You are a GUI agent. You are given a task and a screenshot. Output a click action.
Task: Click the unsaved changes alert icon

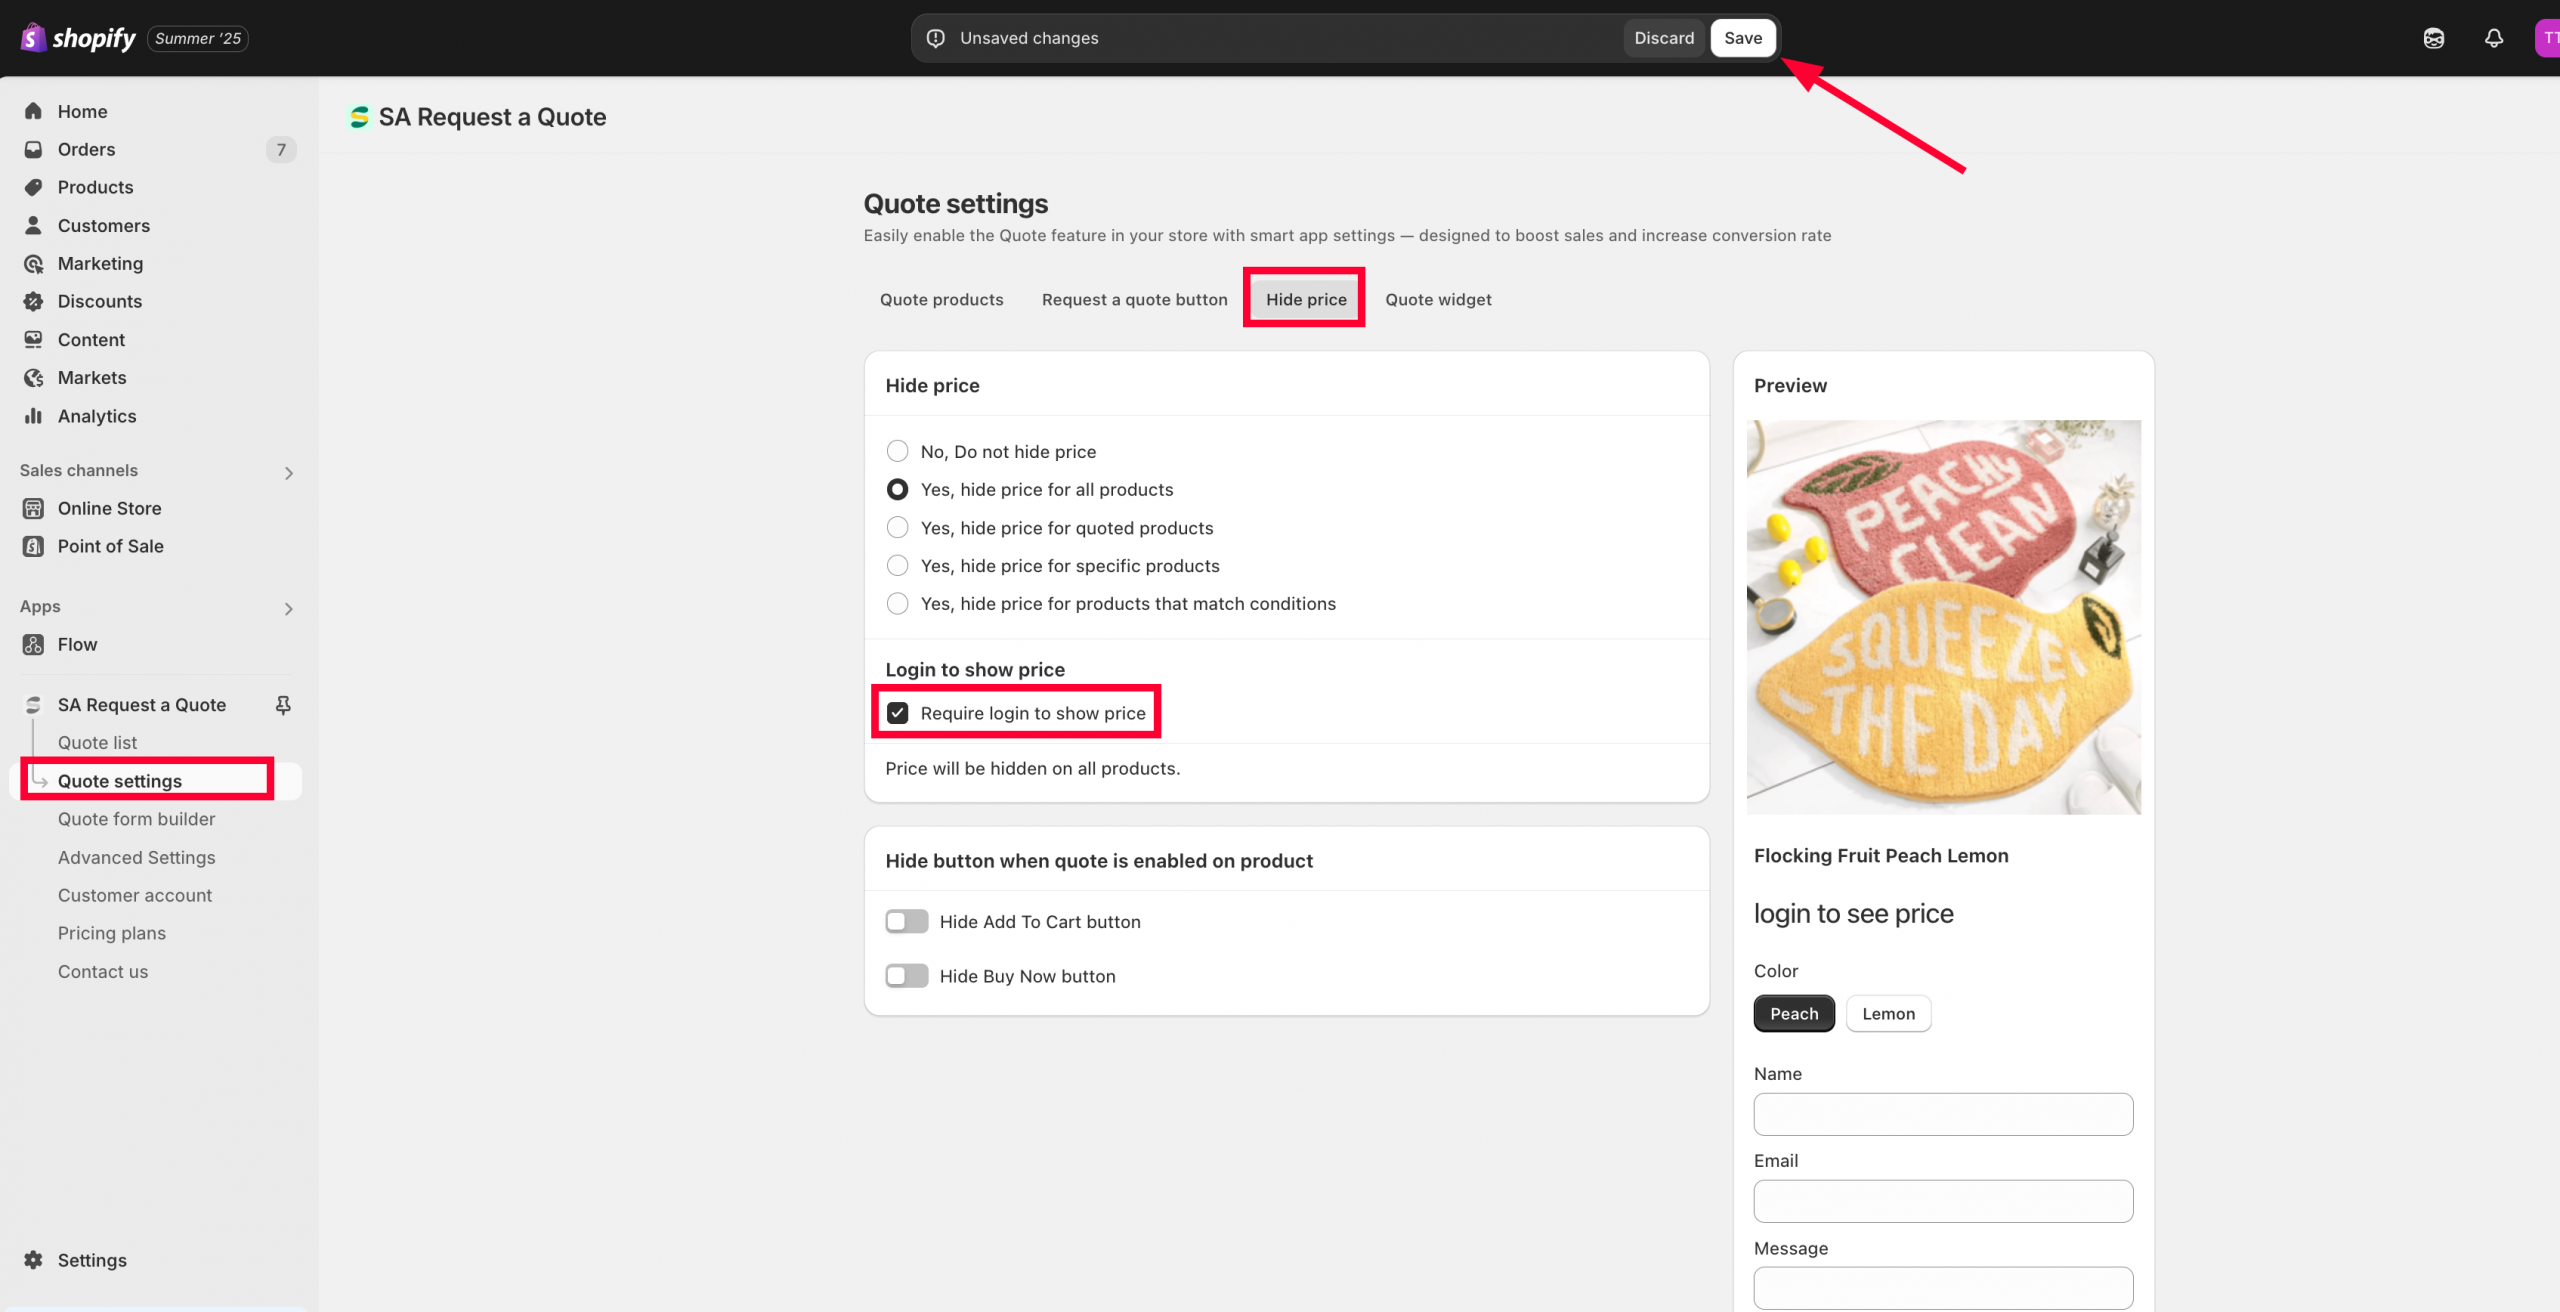tap(936, 38)
